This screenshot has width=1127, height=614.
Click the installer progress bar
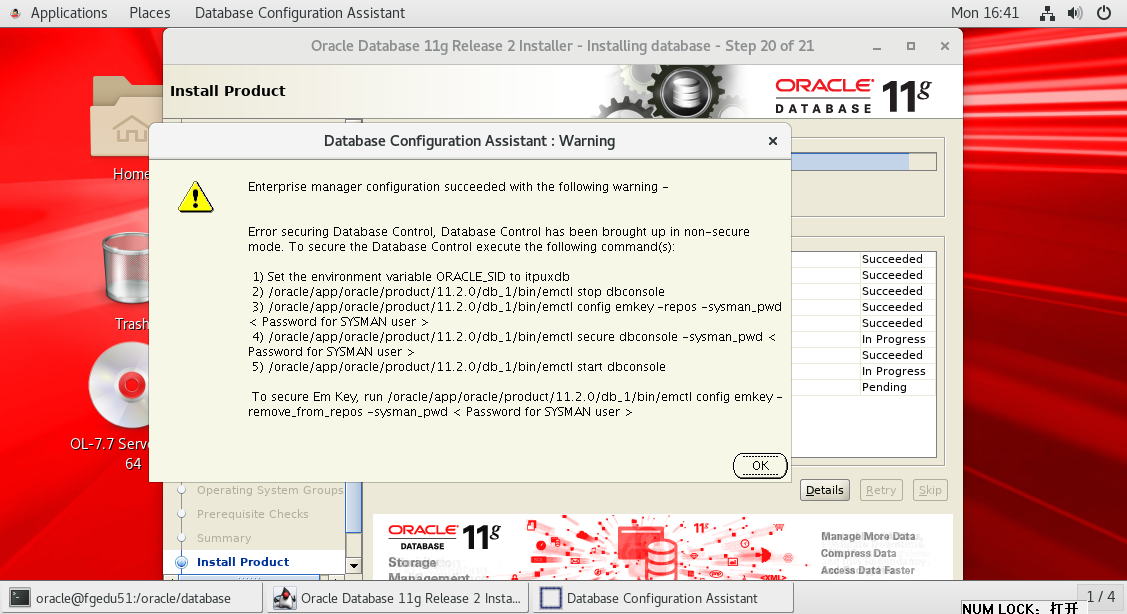864,161
